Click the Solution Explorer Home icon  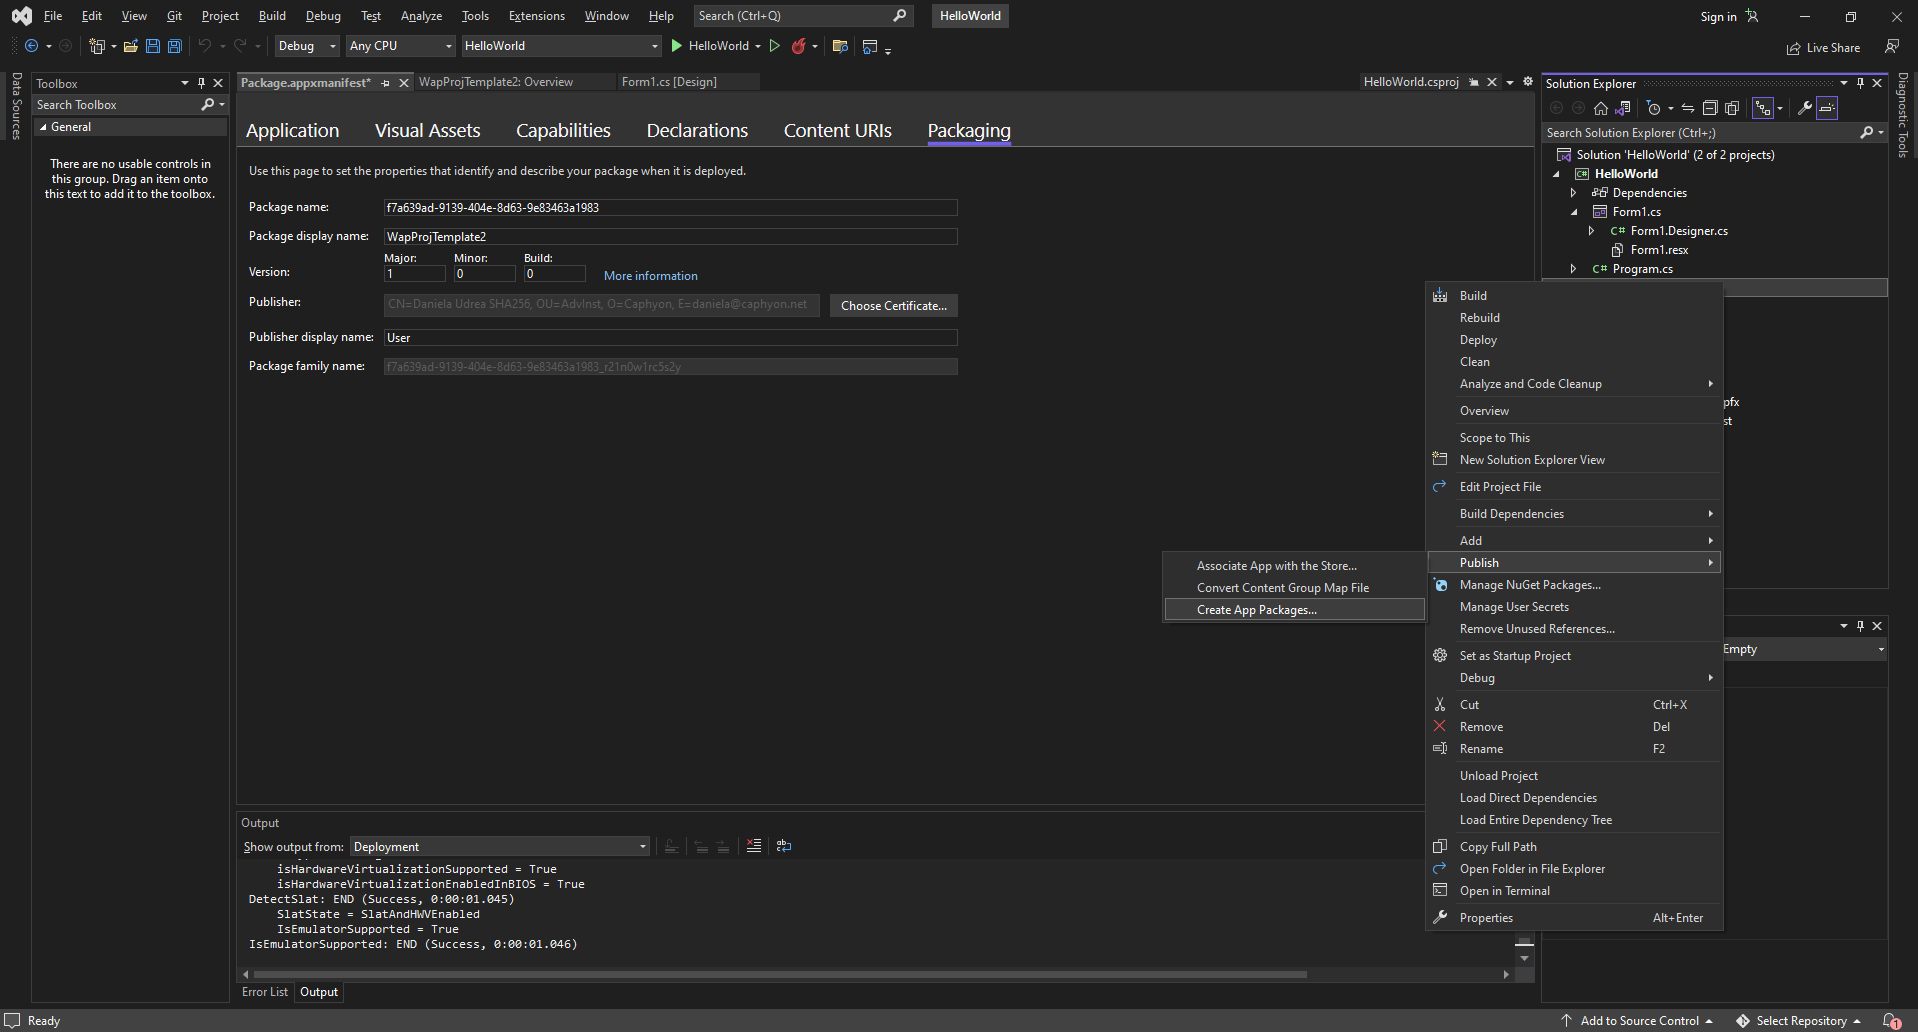pos(1601,108)
